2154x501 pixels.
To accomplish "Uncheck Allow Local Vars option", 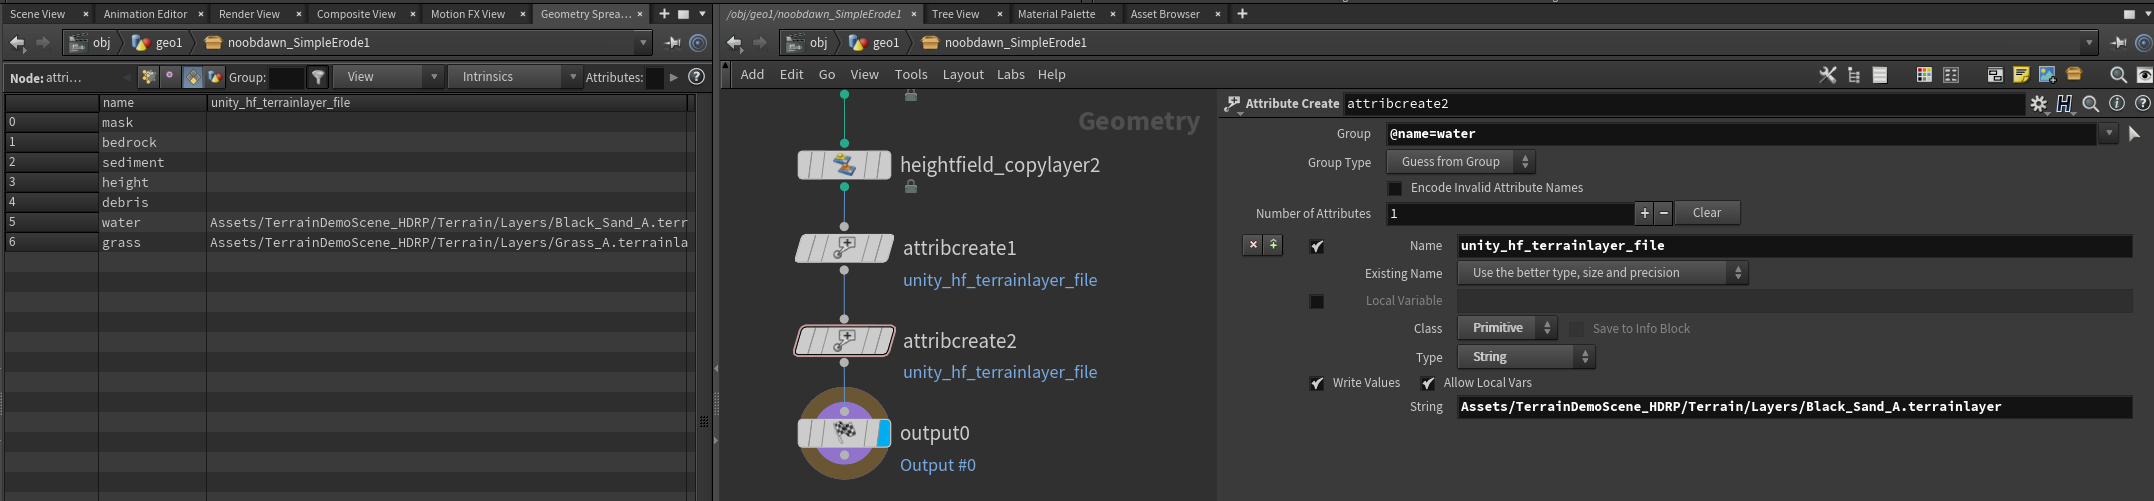I will [1428, 383].
